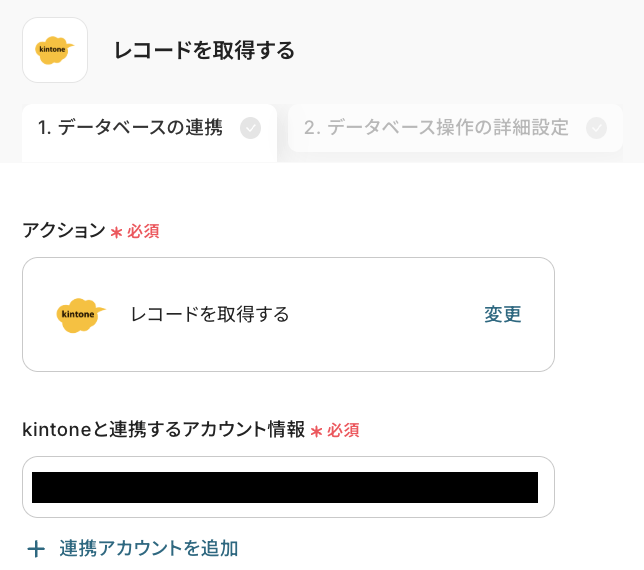This screenshot has width=644, height=570.
Task: Click the blacked-out account name value
Action: [285, 487]
